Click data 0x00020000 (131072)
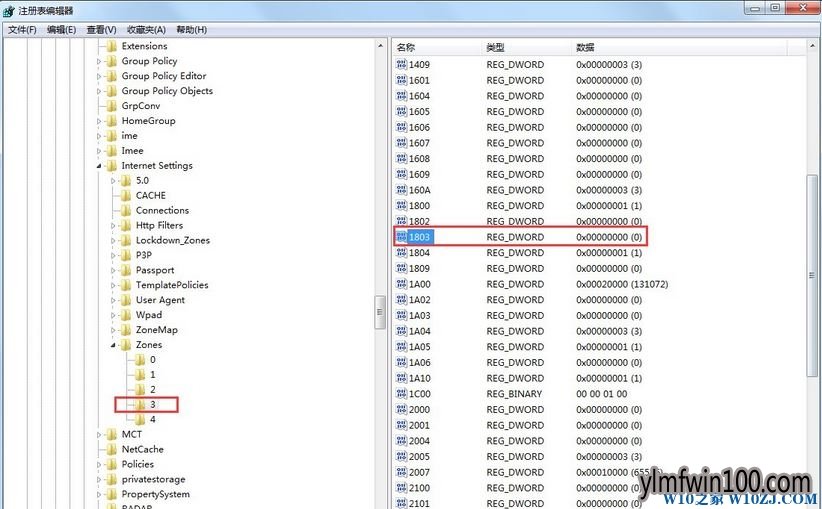 click(622, 284)
